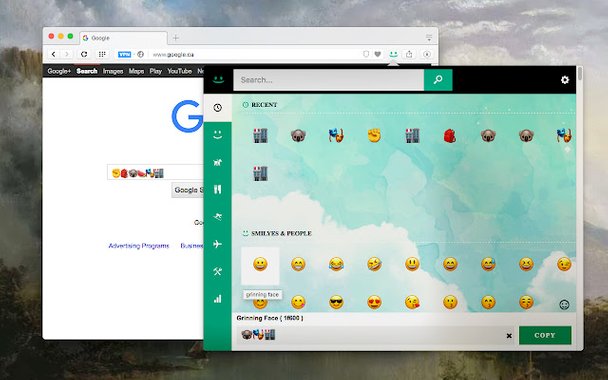Select the Smileys category in the sidebar
Screen dimensions: 608x380
coord(218,135)
